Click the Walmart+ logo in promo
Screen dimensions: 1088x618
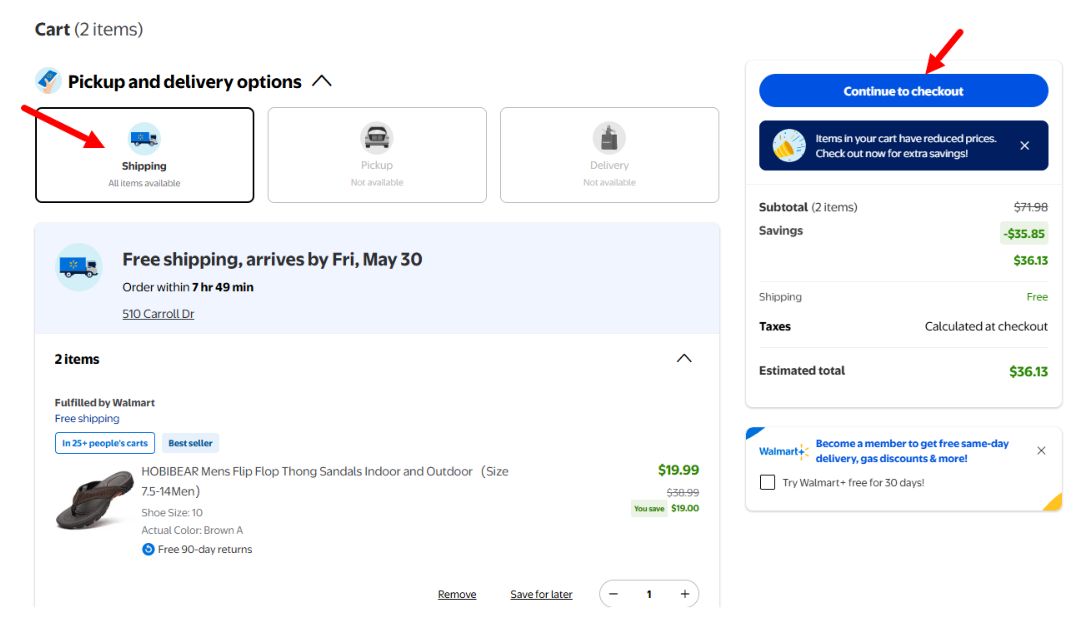(x=783, y=451)
